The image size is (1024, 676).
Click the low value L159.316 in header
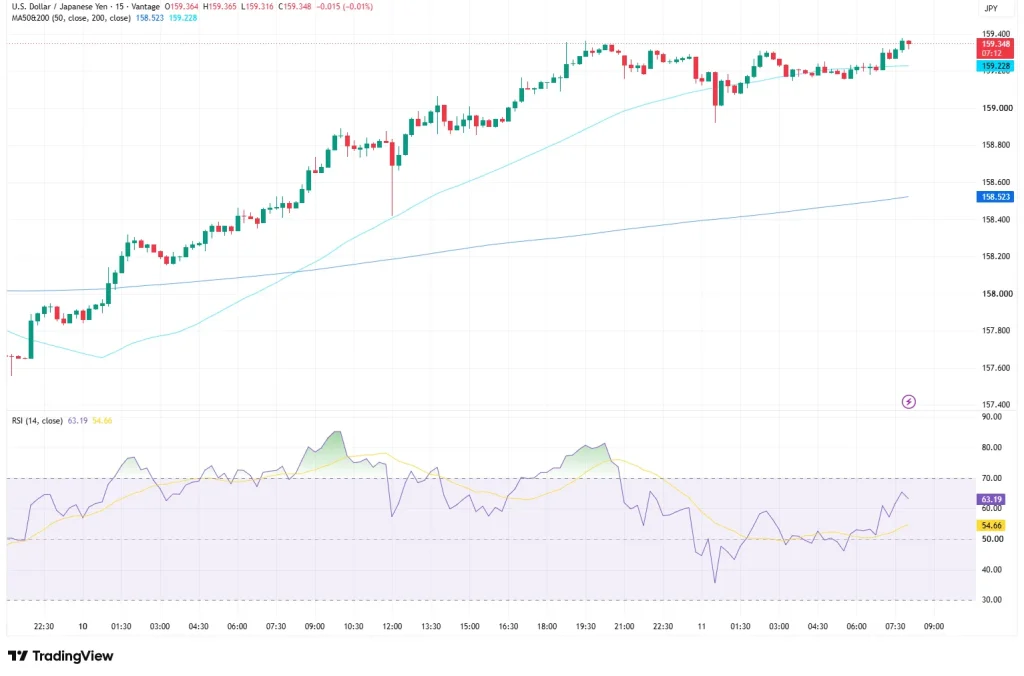point(257,7)
